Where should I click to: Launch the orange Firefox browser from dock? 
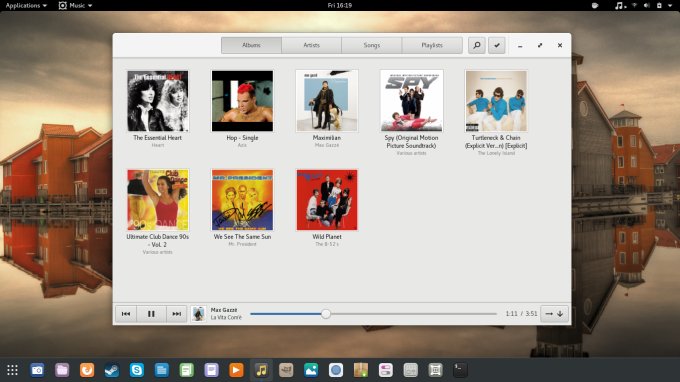click(87, 370)
